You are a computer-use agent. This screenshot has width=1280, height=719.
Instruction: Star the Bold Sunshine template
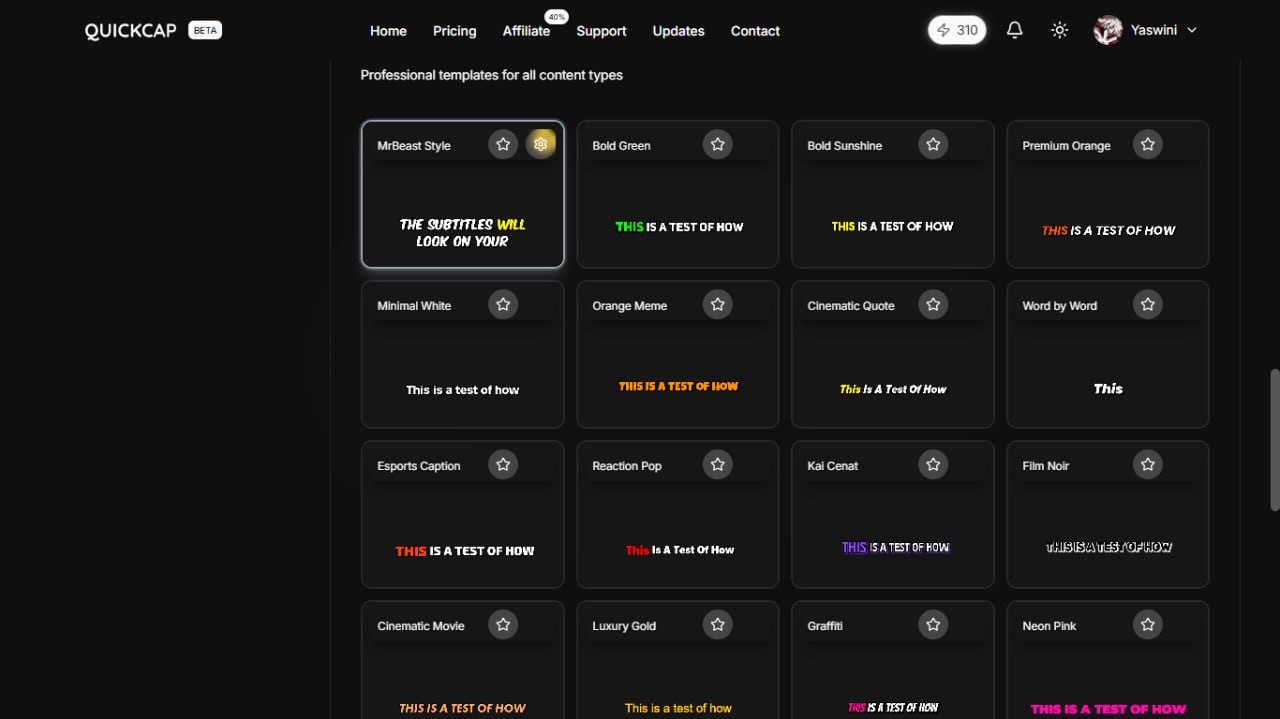933,144
